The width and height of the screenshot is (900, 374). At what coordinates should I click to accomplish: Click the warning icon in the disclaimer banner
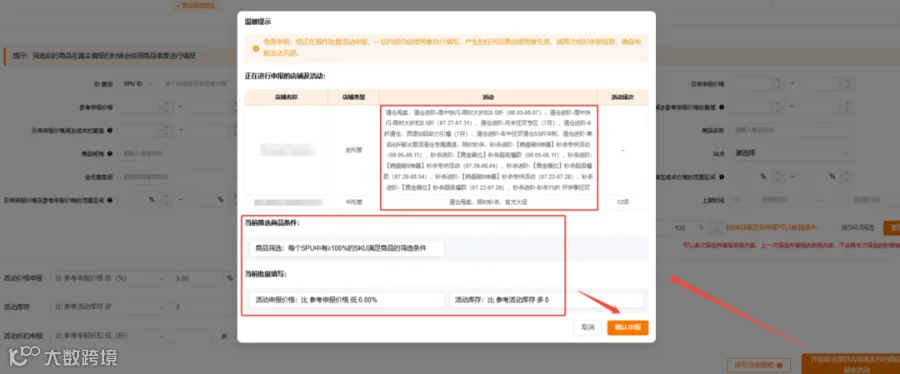point(255,48)
